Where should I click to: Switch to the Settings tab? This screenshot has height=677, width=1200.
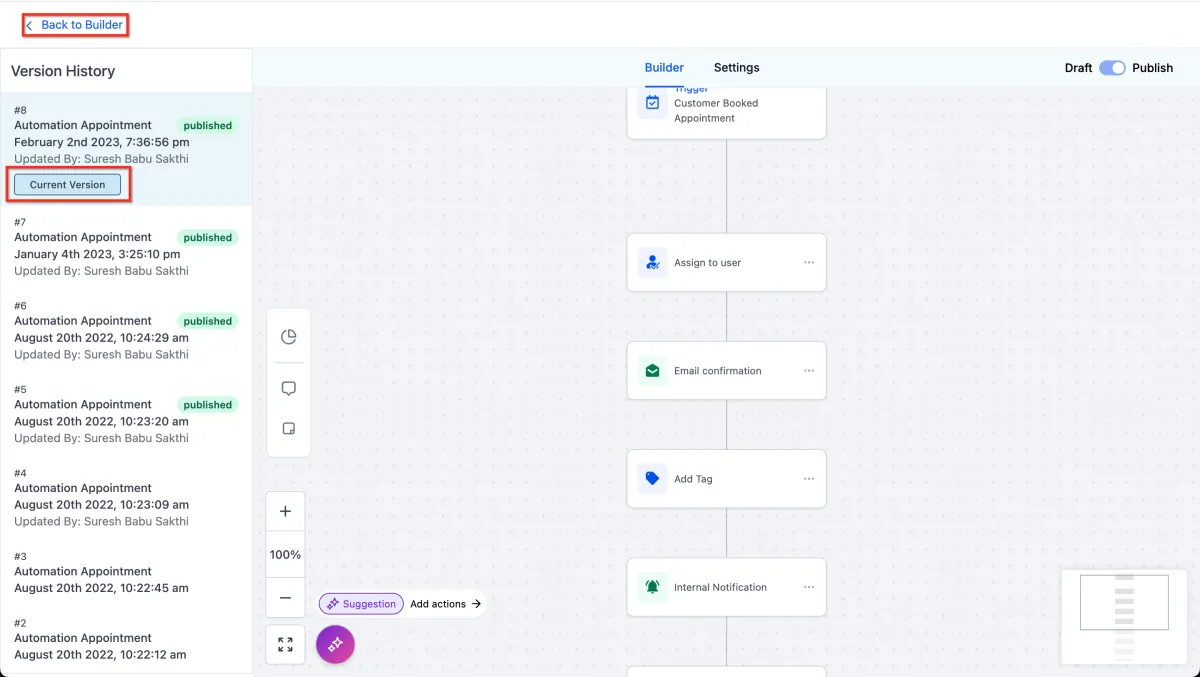coord(736,68)
